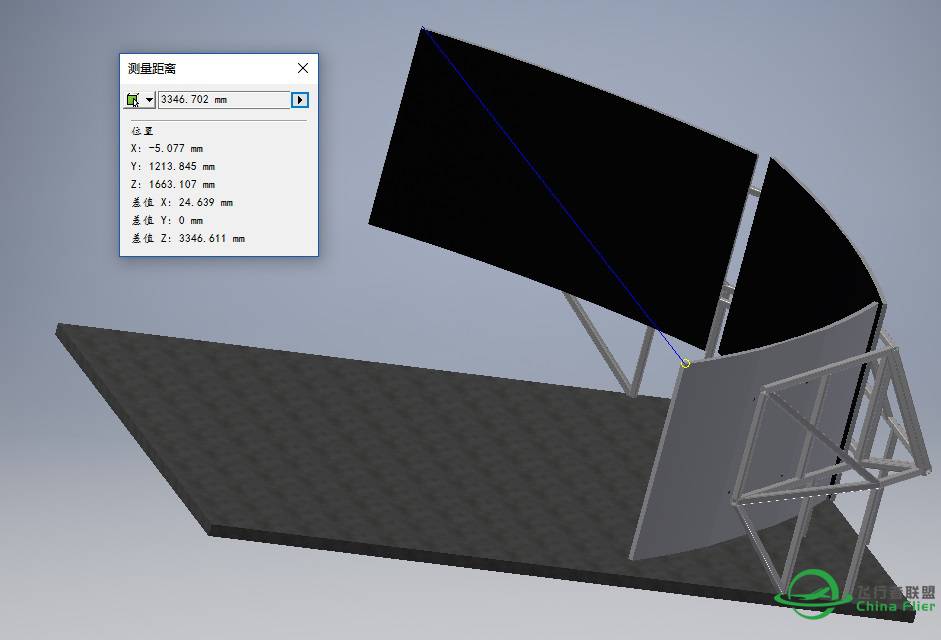Click the 差值 Z: 3346.611 mm line
The image size is (941, 640).
point(187,239)
